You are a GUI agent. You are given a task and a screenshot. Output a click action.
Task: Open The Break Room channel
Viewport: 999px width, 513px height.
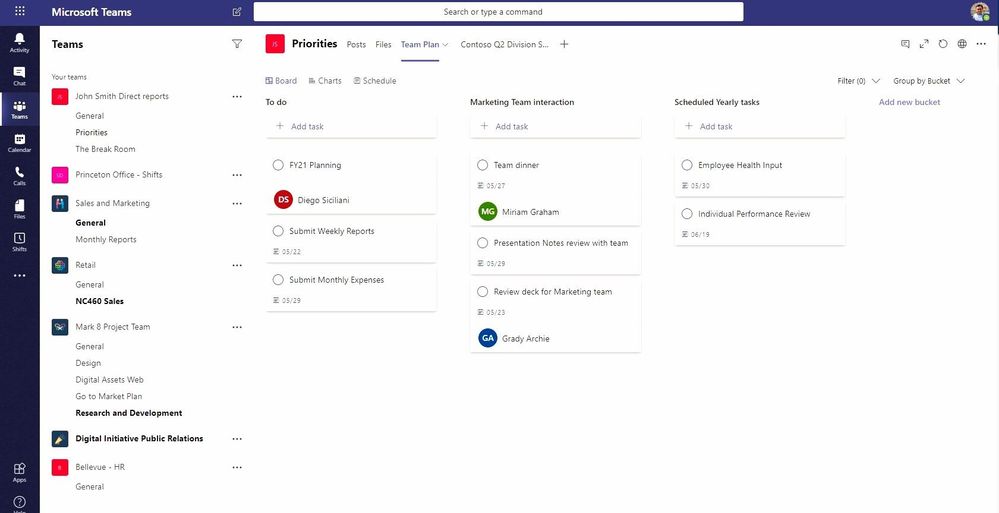pos(105,149)
